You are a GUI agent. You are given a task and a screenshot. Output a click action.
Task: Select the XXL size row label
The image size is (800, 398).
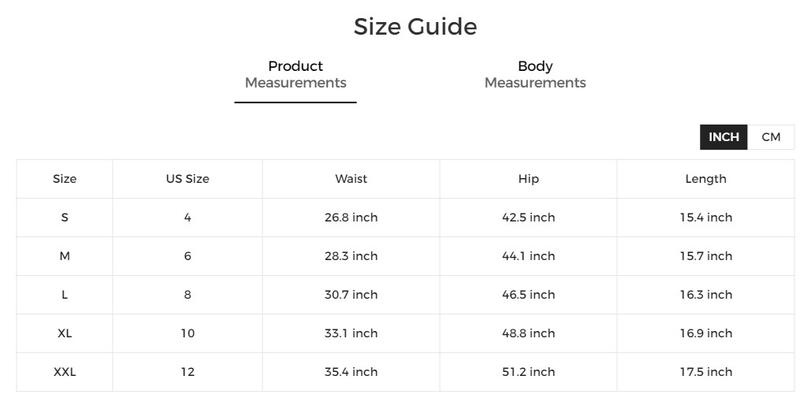(65, 372)
